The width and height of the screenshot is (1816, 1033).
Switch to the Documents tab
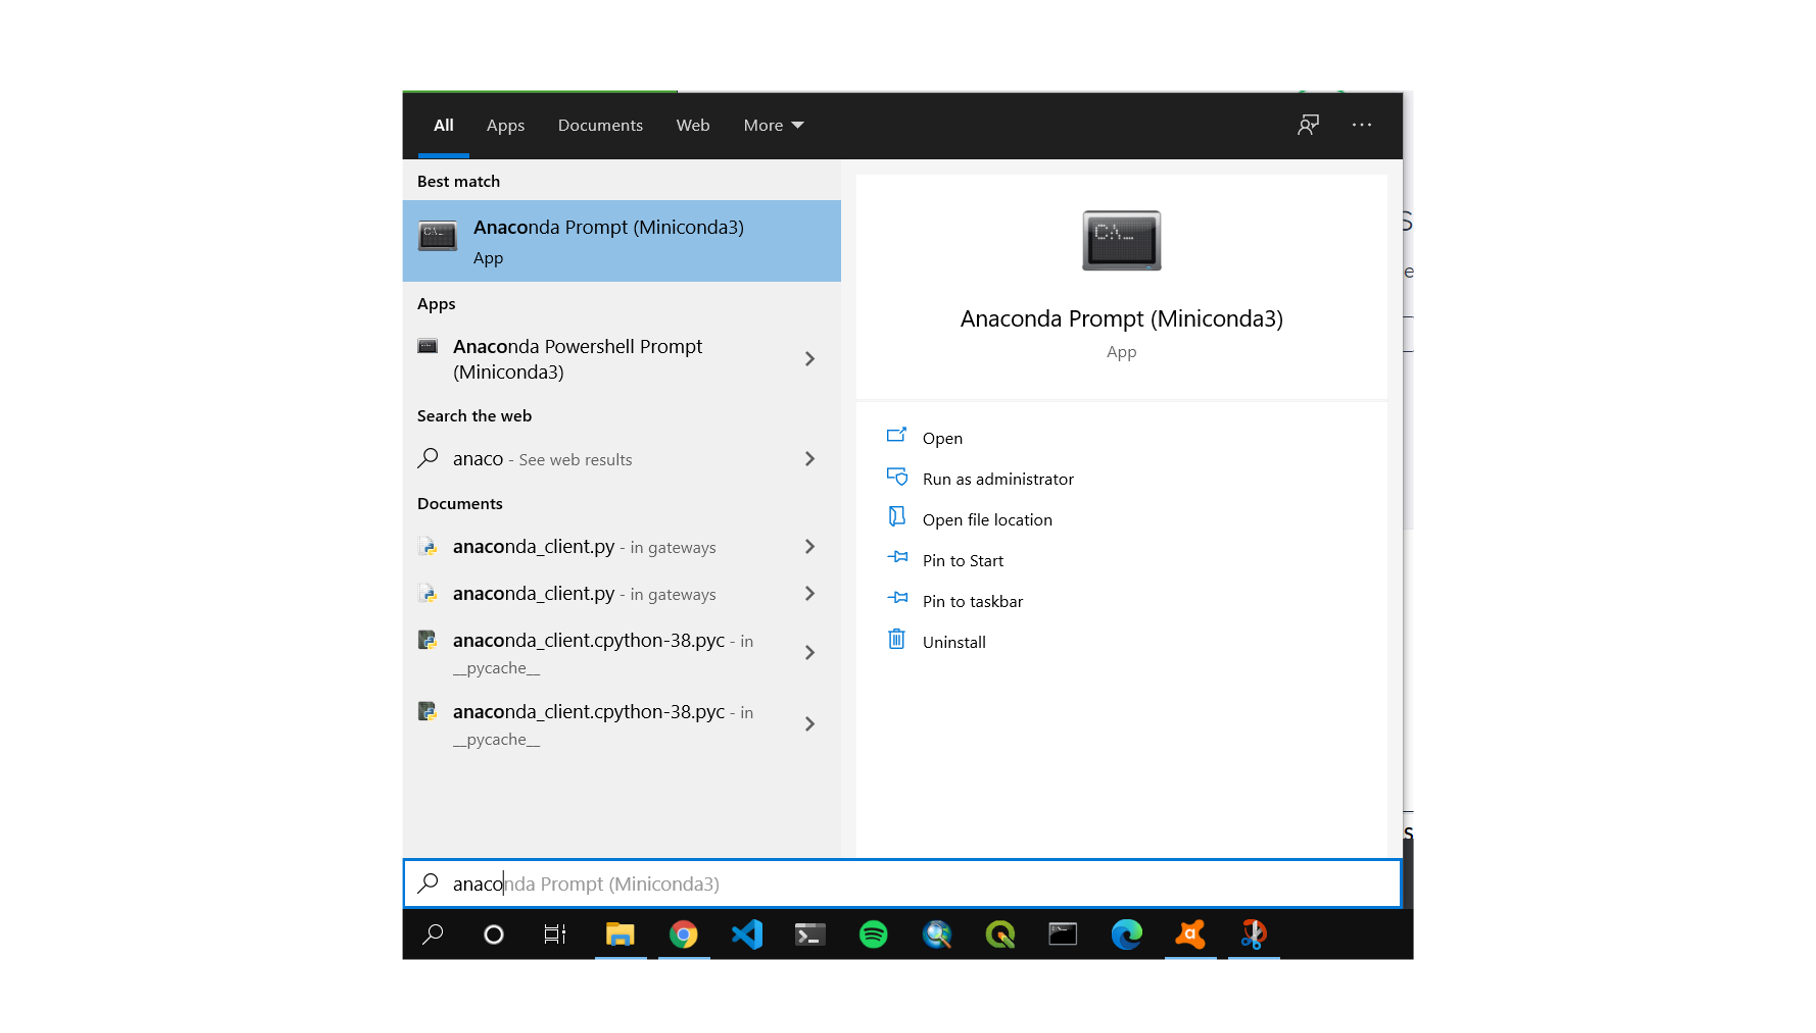click(x=600, y=125)
